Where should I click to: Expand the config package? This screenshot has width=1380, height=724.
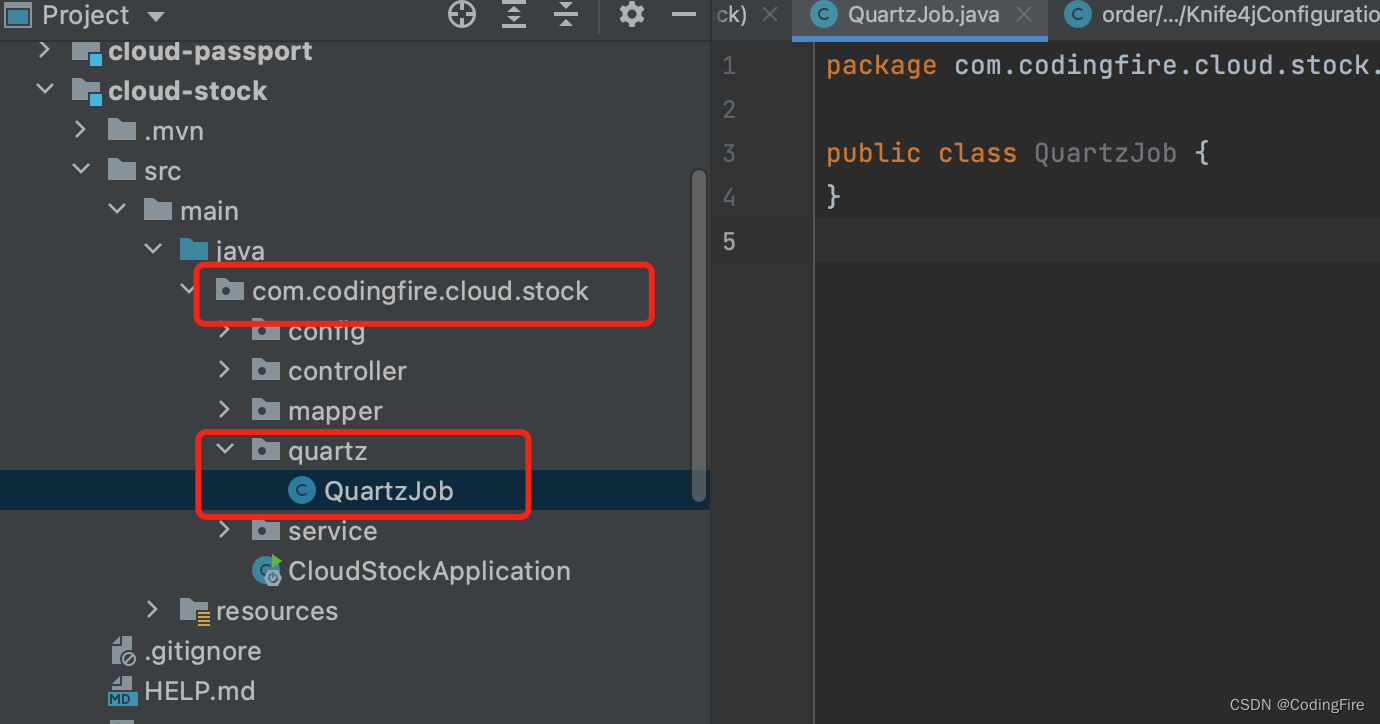click(x=224, y=330)
